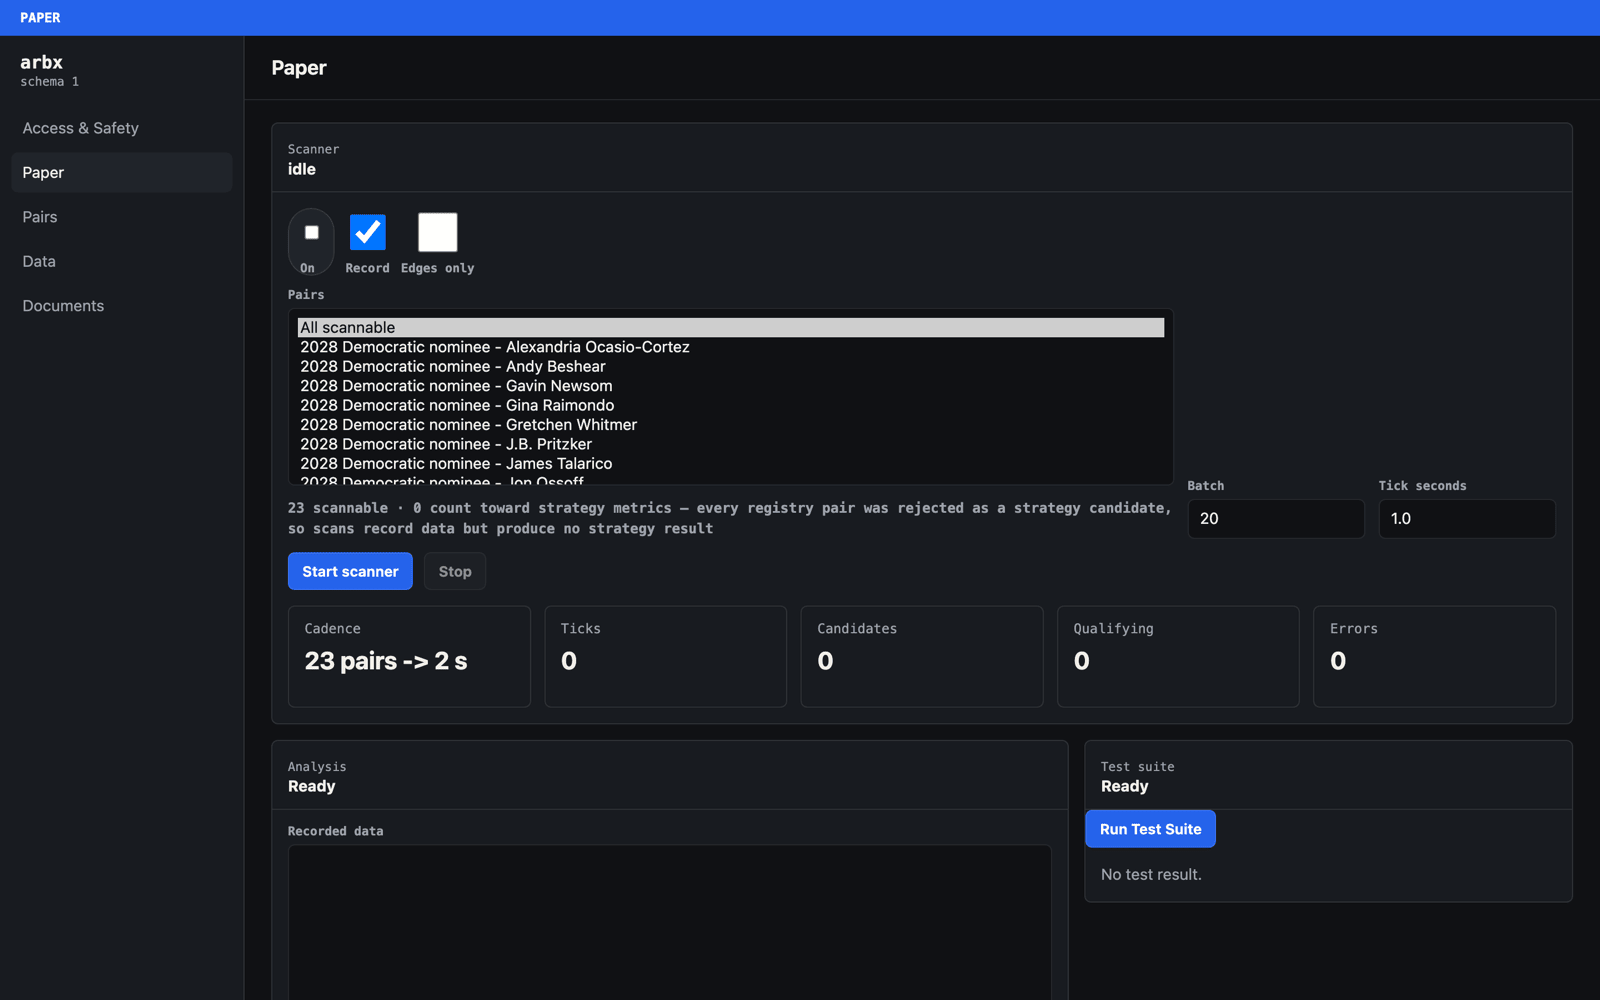Screen dimensions: 1600x1000
Task: Open Access & Safety section
Action: click(122, 128)
